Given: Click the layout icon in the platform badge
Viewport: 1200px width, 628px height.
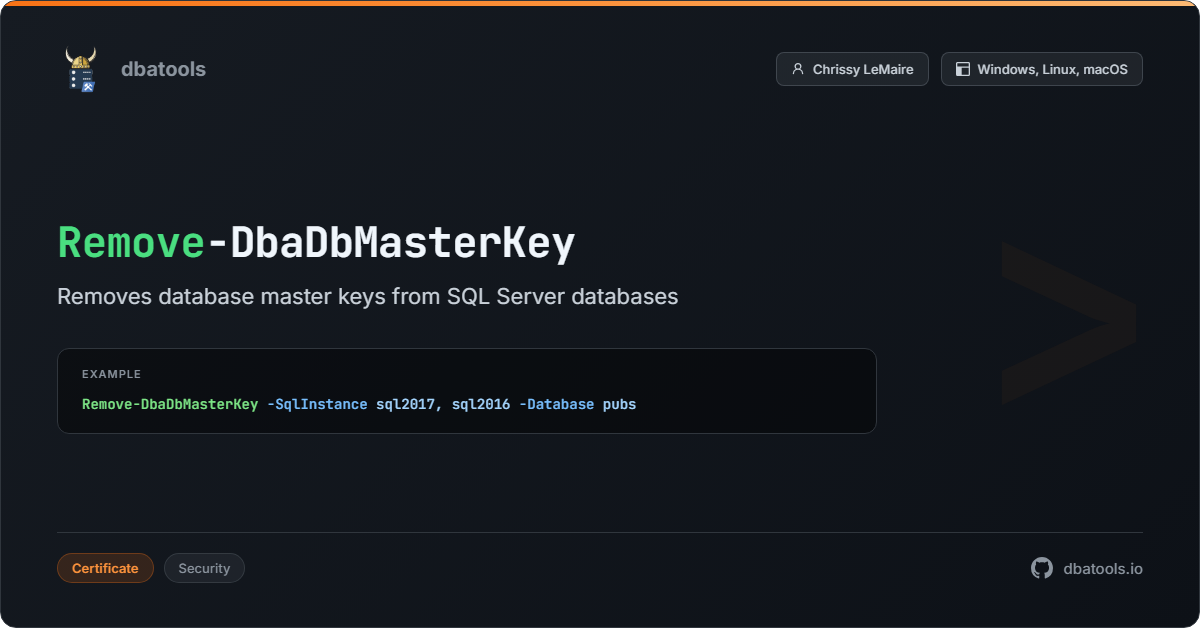Looking at the screenshot, I should coord(963,69).
